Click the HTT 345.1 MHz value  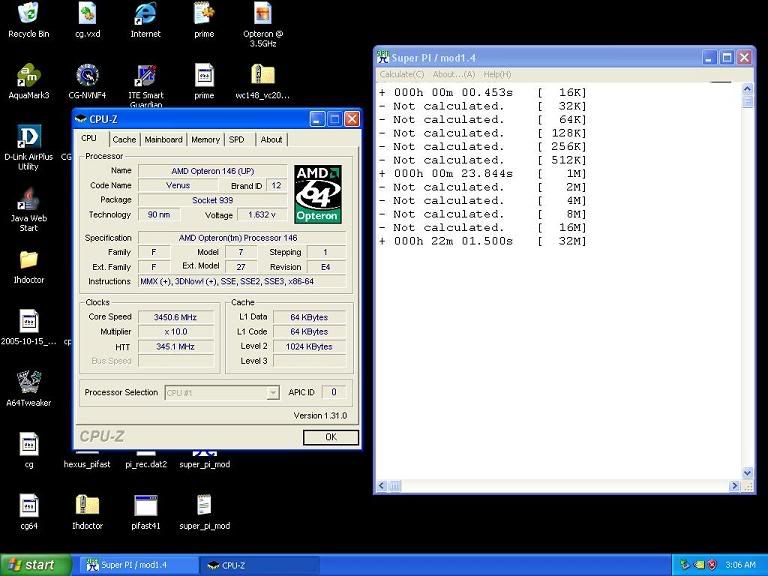[176, 346]
